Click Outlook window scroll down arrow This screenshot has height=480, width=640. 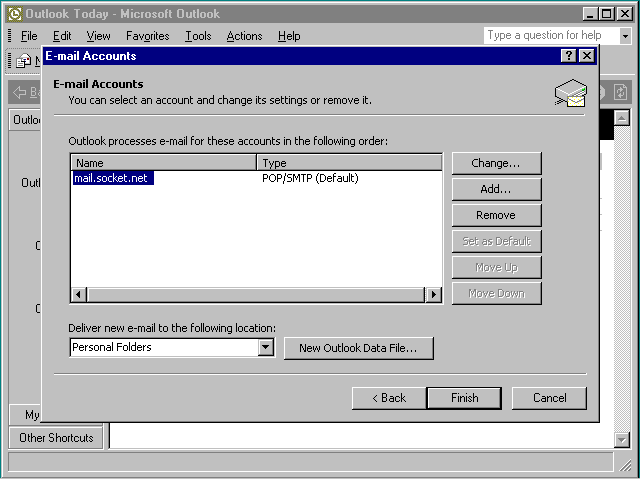tap(622, 440)
